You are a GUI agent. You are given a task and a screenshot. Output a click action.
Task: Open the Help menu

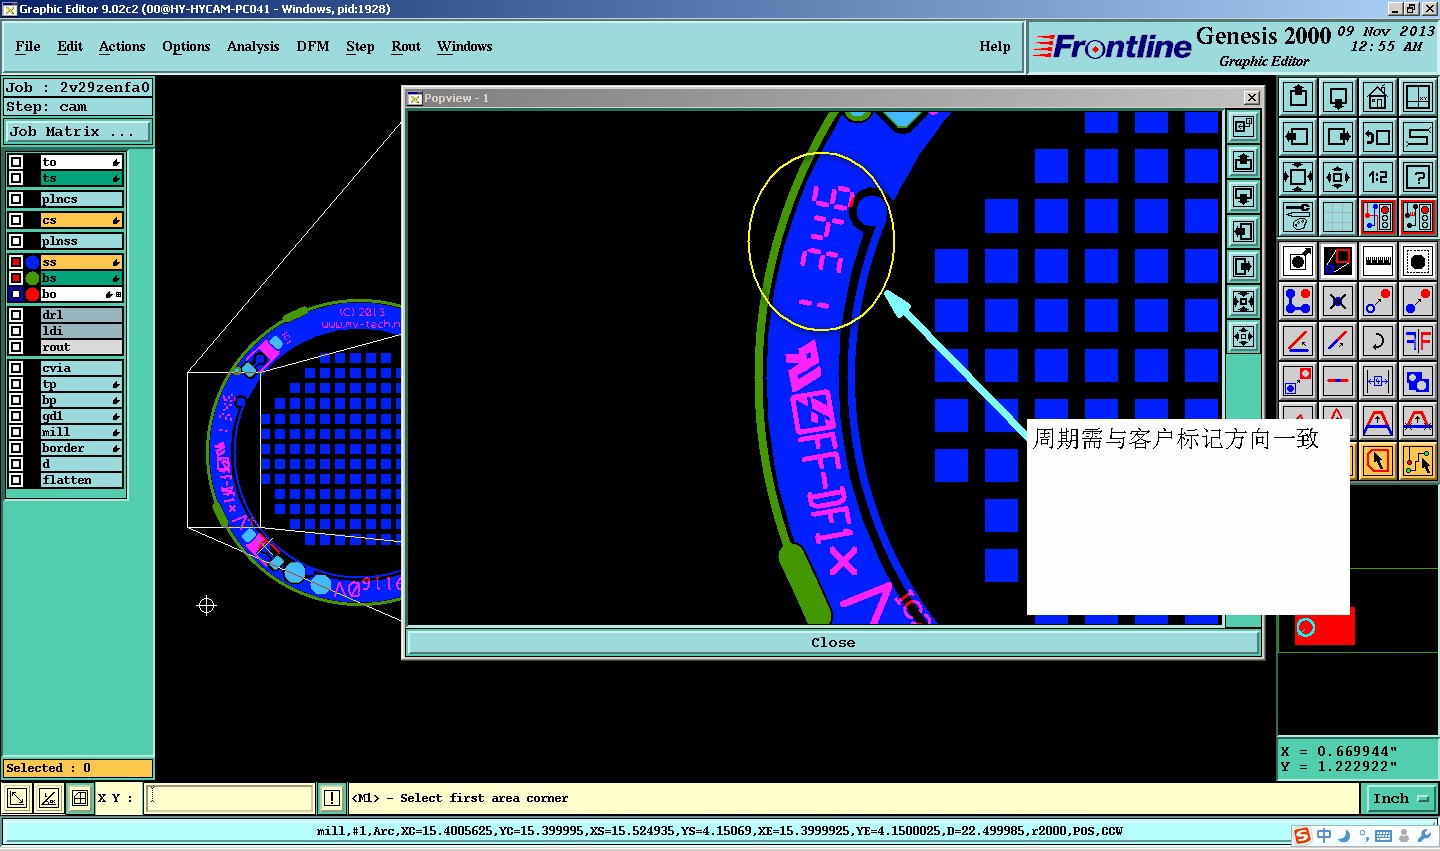click(x=995, y=46)
